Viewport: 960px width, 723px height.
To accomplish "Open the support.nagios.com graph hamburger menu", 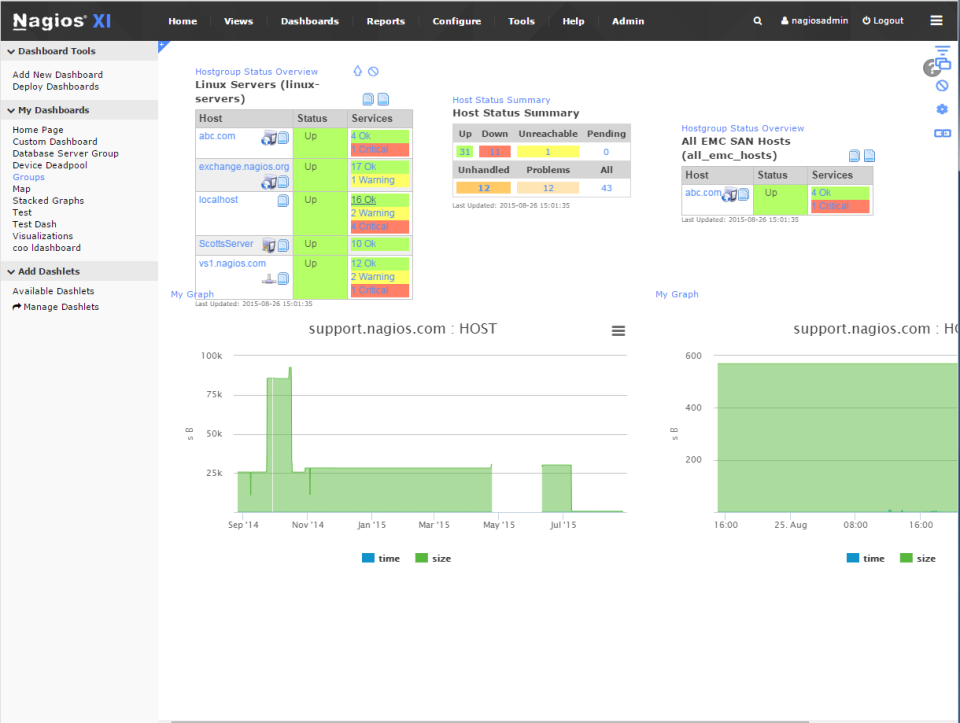I will coord(618,330).
